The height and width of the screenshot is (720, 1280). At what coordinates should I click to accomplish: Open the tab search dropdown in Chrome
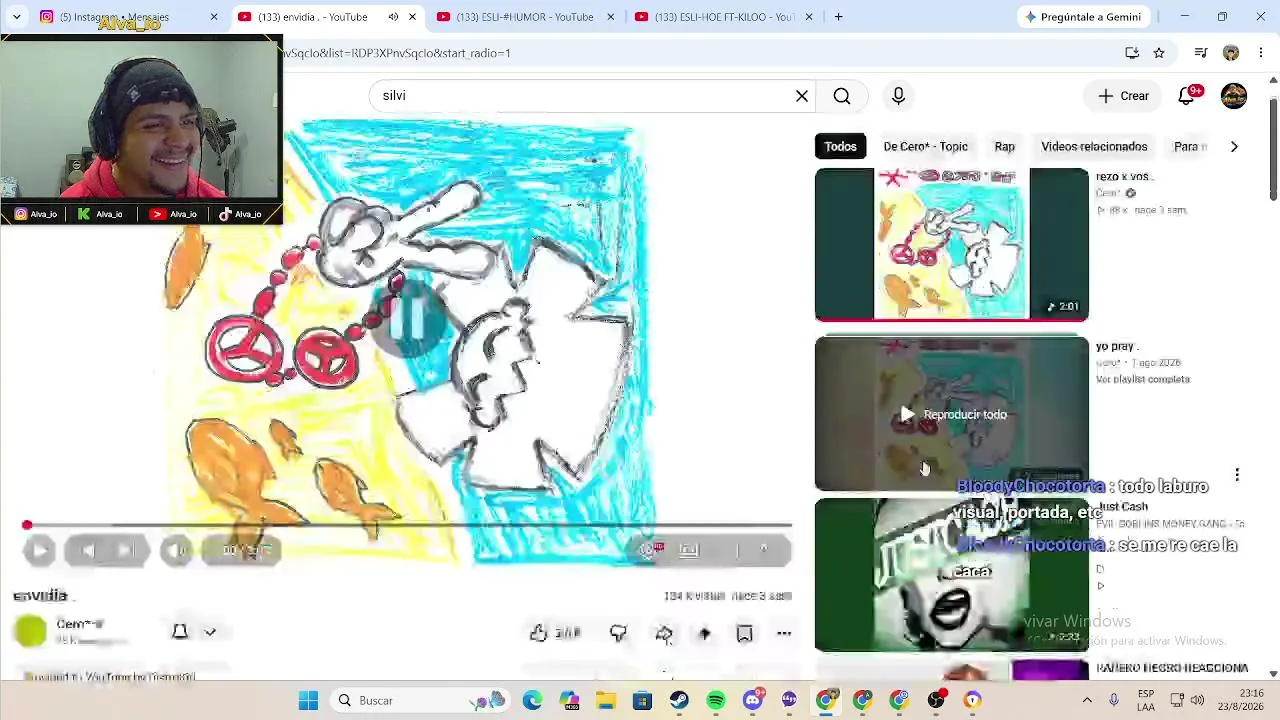click(x=17, y=17)
